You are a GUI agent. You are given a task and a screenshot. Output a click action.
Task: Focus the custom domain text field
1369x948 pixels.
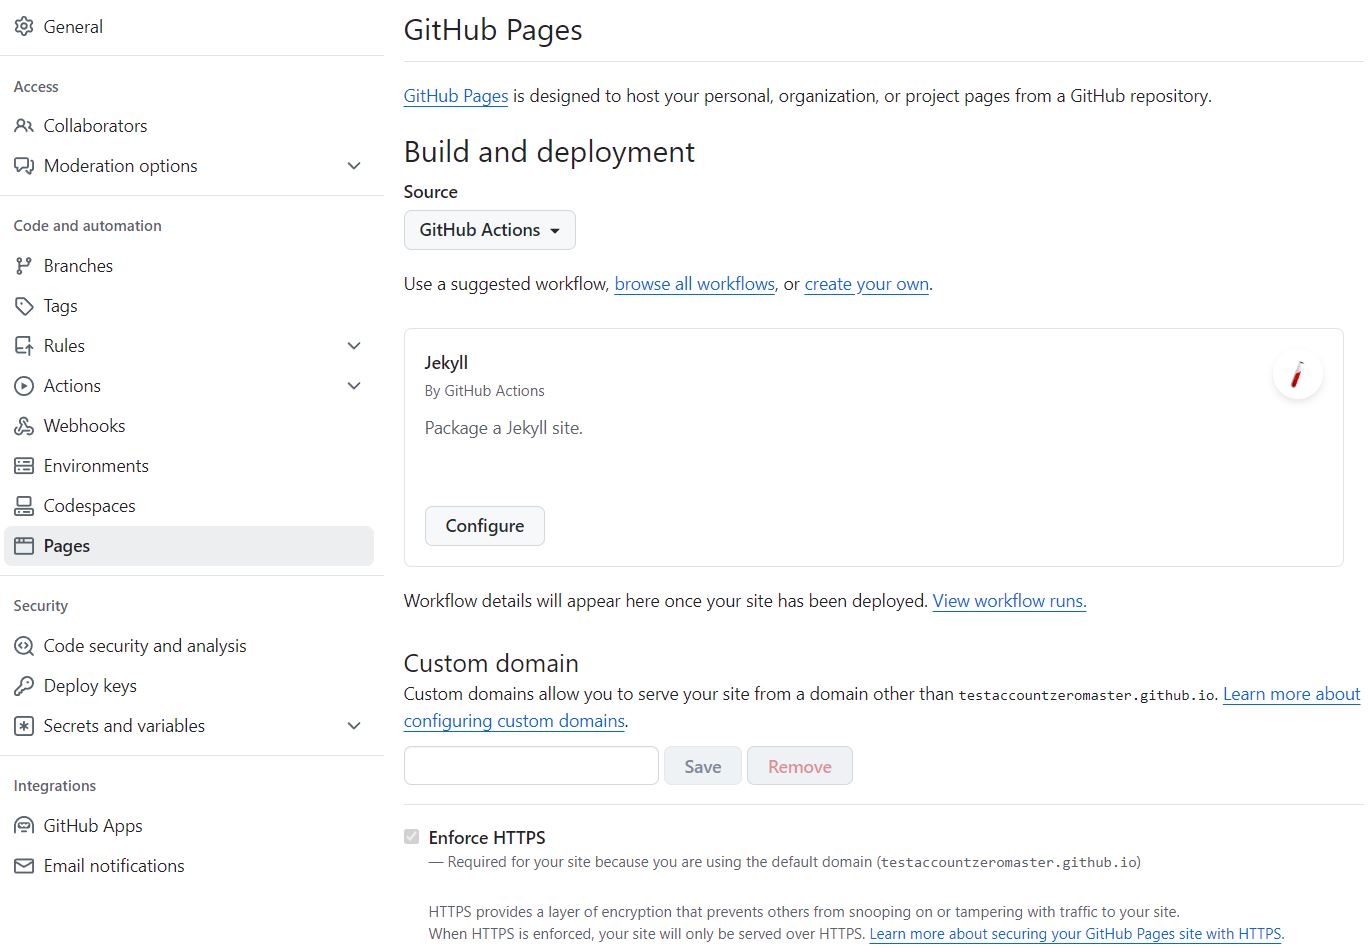(531, 766)
